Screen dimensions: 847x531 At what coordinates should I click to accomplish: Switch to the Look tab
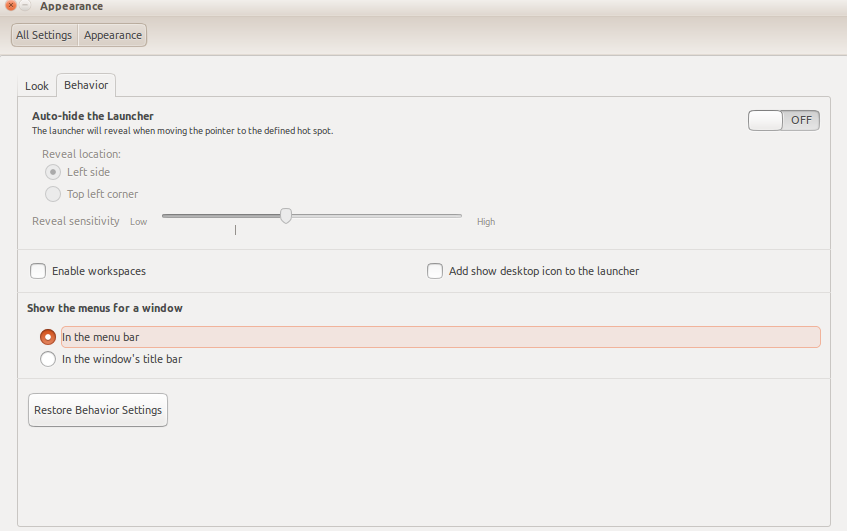coord(37,86)
